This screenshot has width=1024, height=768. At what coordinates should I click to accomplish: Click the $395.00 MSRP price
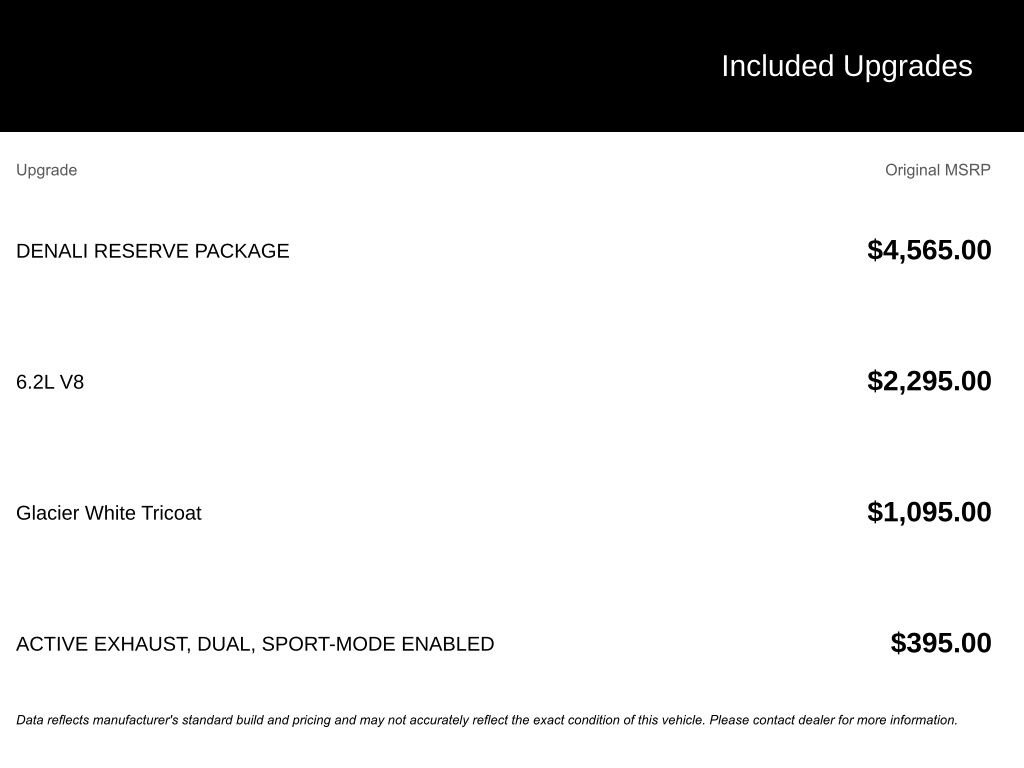coord(941,643)
